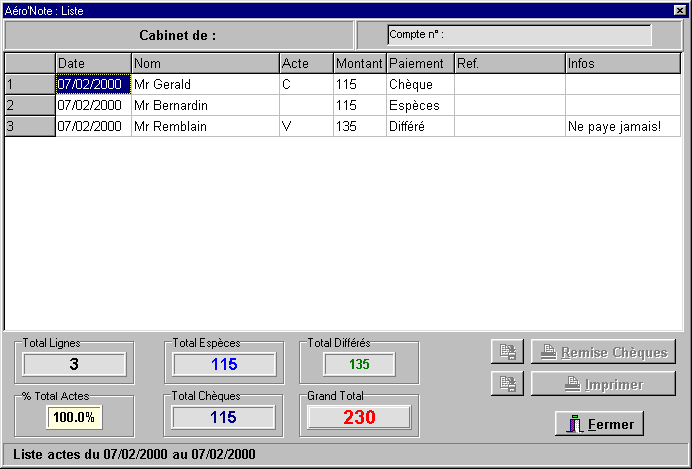The height and width of the screenshot is (469, 692).
Task: Click the copy icon beside Imprimer
Action: coord(507,383)
